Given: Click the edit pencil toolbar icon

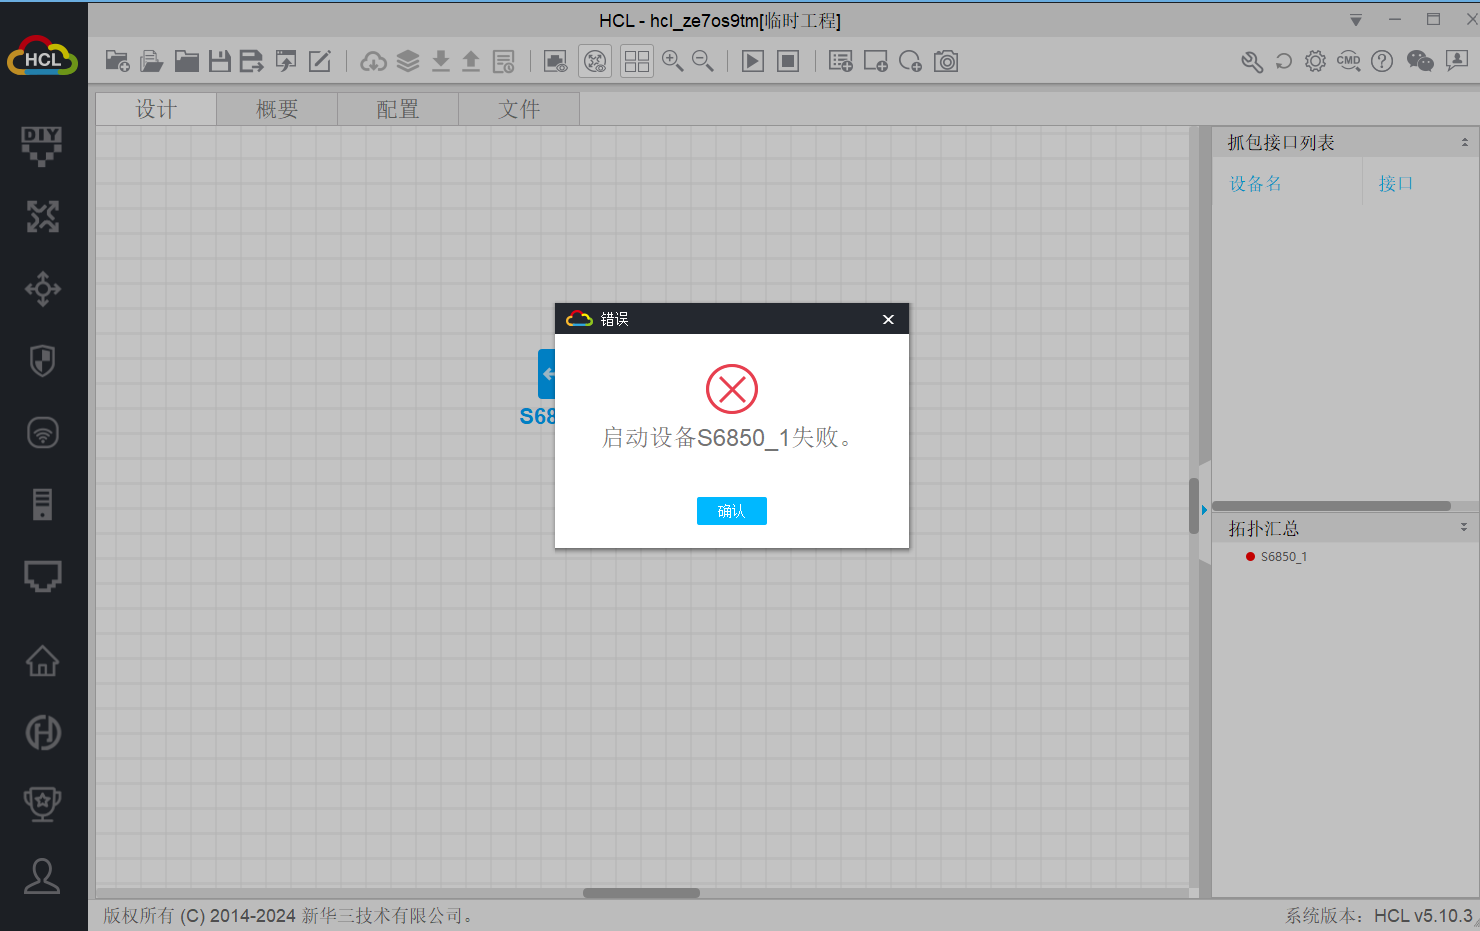Looking at the screenshot, I should [x=320, y=61].
